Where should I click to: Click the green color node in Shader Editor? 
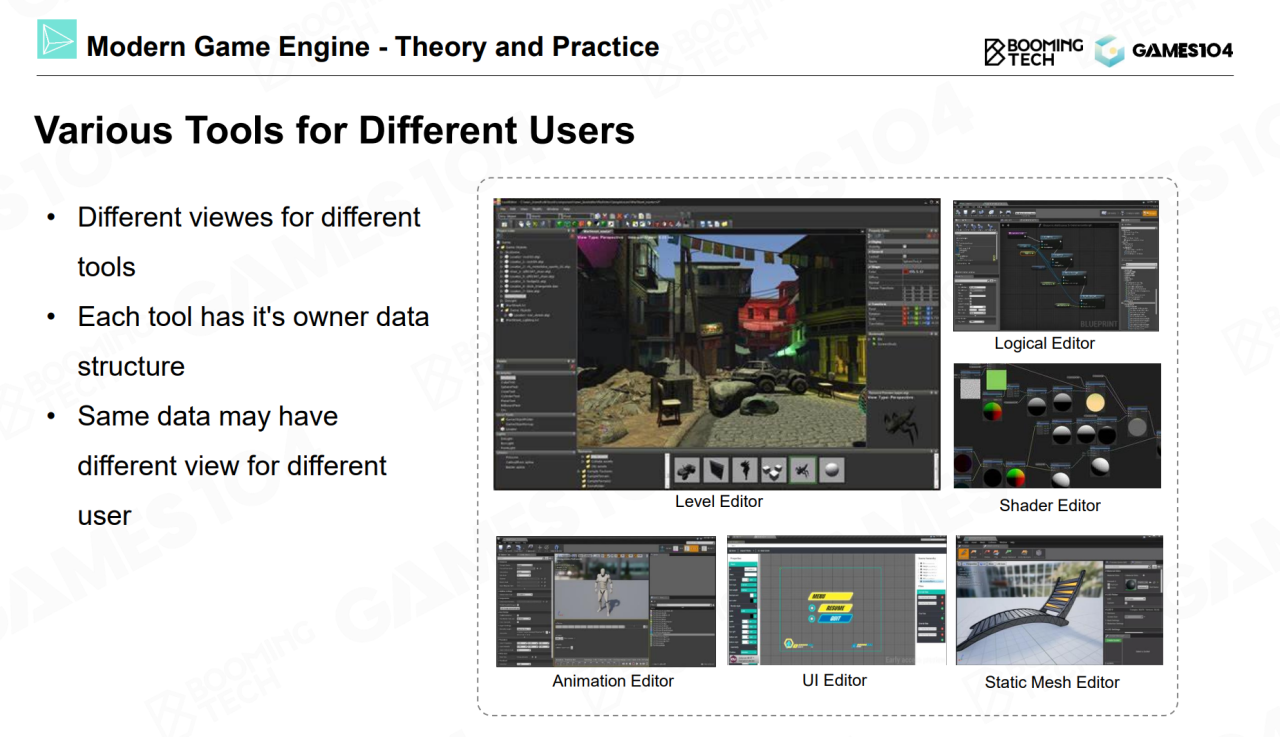995,380
